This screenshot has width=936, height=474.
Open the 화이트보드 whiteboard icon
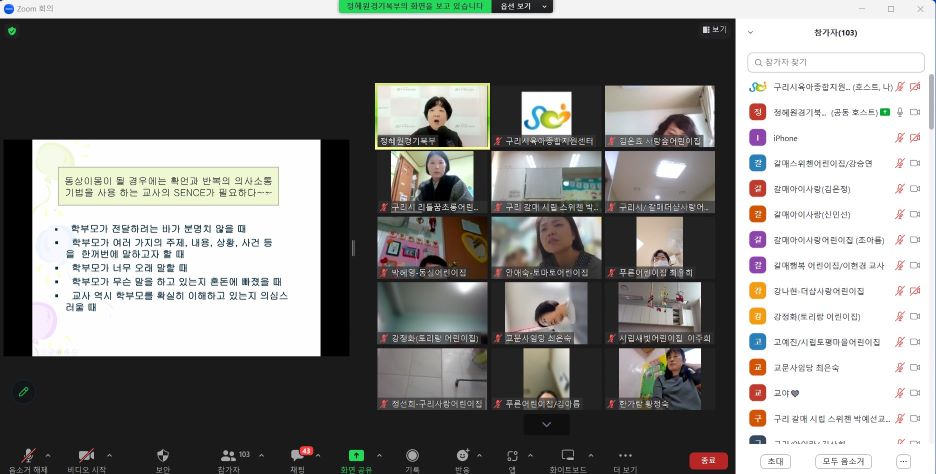(568, 455)
